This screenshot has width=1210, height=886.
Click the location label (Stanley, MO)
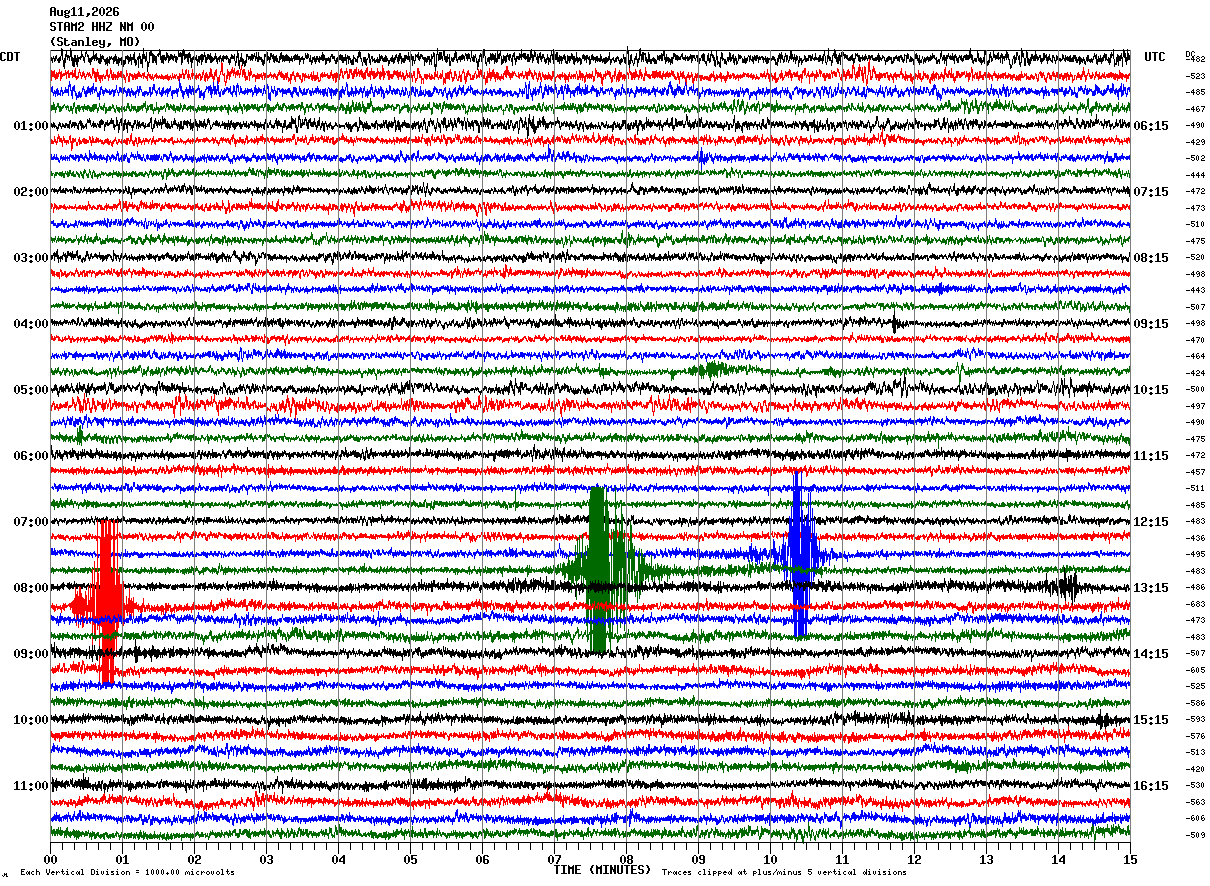pyautogui.click(x=95, y=42)
